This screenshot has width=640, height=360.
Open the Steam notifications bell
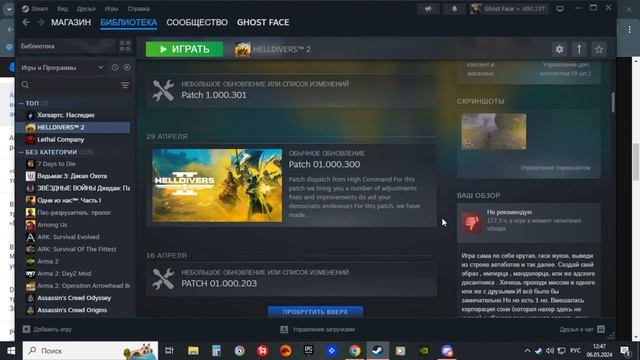click(x=454, y=9)
